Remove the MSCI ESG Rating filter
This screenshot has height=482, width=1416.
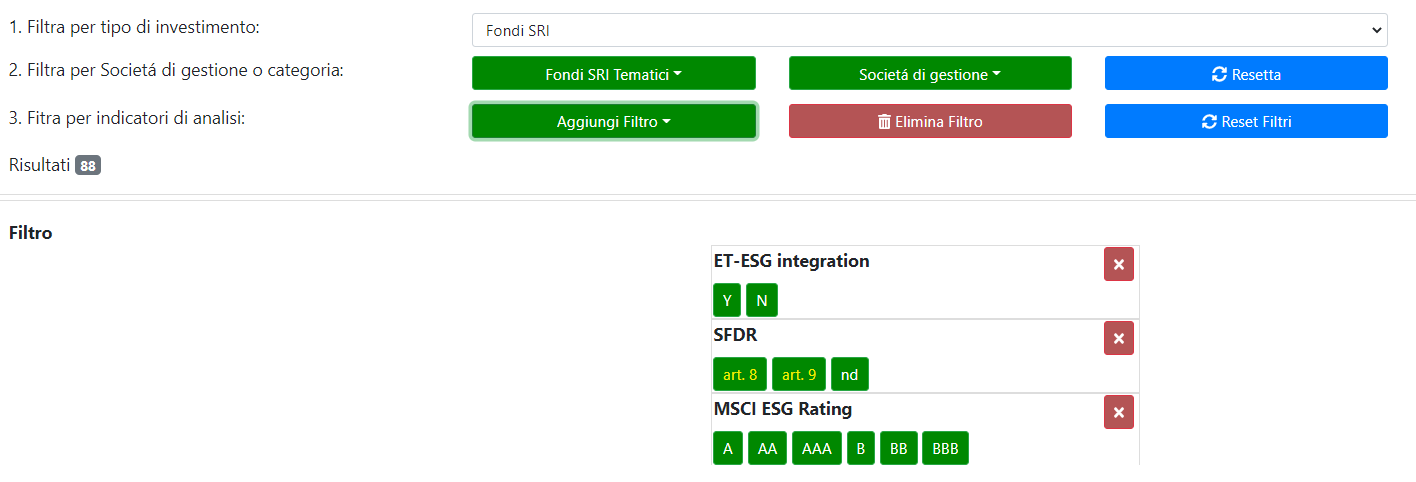tap(1119, 412)
